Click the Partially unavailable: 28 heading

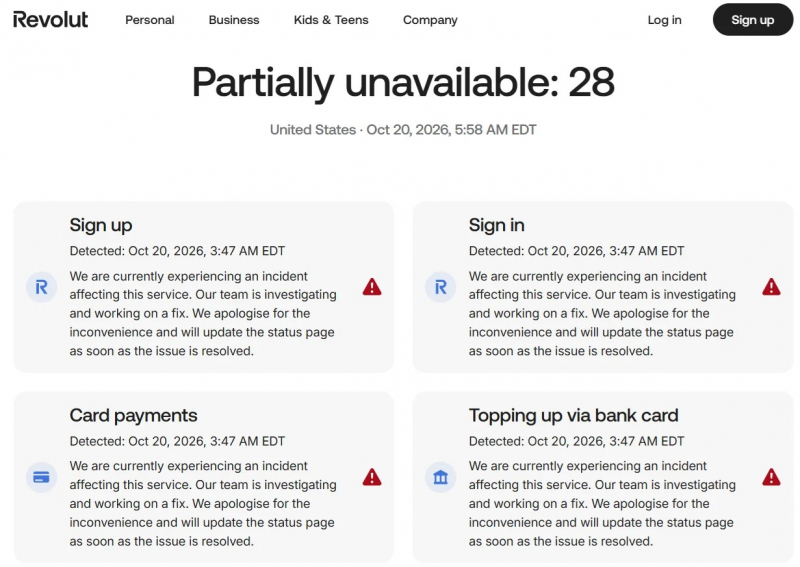point(403,82)
